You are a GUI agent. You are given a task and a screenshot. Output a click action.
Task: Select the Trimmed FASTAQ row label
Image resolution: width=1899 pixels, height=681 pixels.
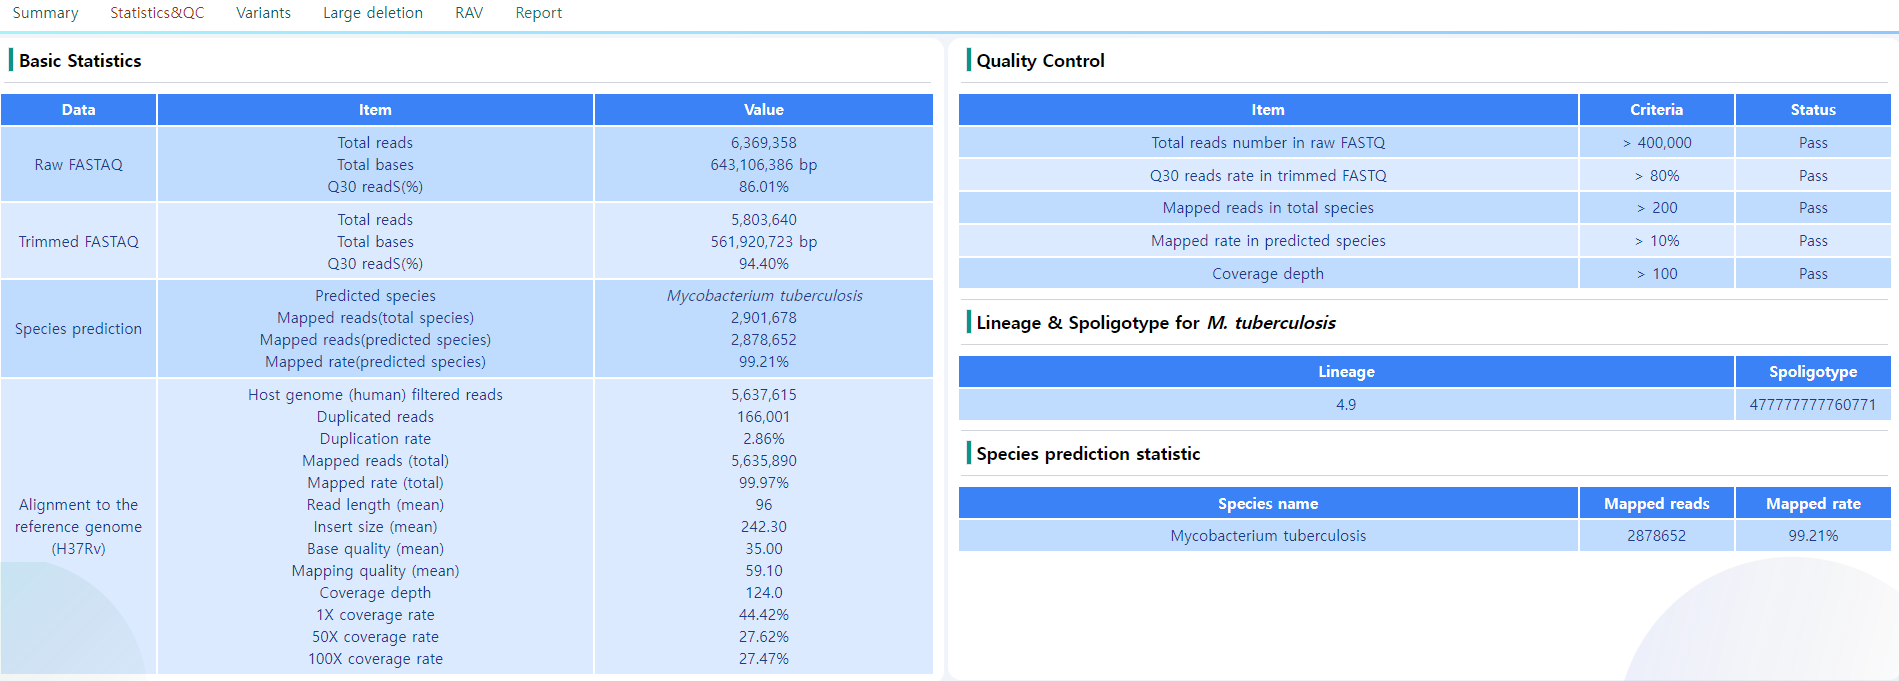point(78,242)
